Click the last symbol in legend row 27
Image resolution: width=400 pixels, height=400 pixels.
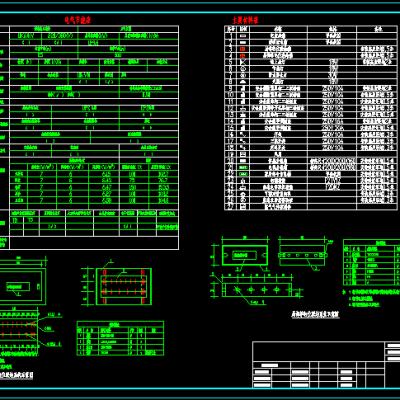click(243, 206)
